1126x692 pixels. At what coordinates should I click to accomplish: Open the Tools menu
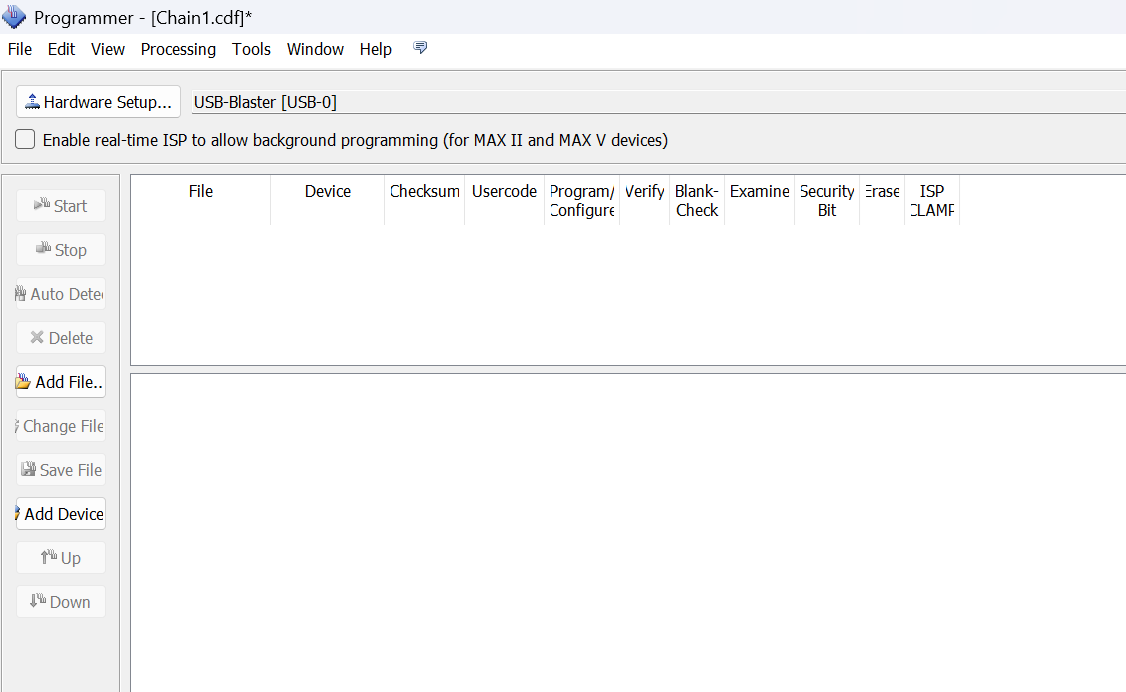tap(251, 49)
